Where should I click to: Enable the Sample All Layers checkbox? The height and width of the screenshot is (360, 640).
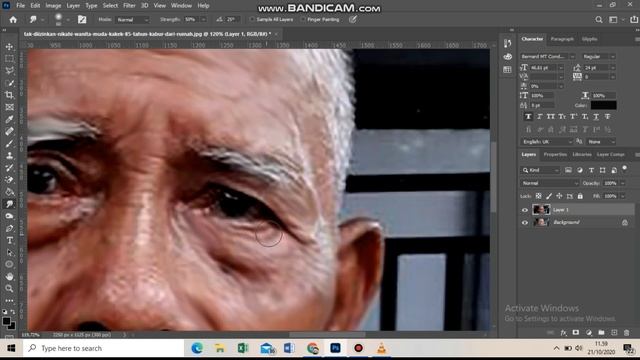(x=252, y=19)
